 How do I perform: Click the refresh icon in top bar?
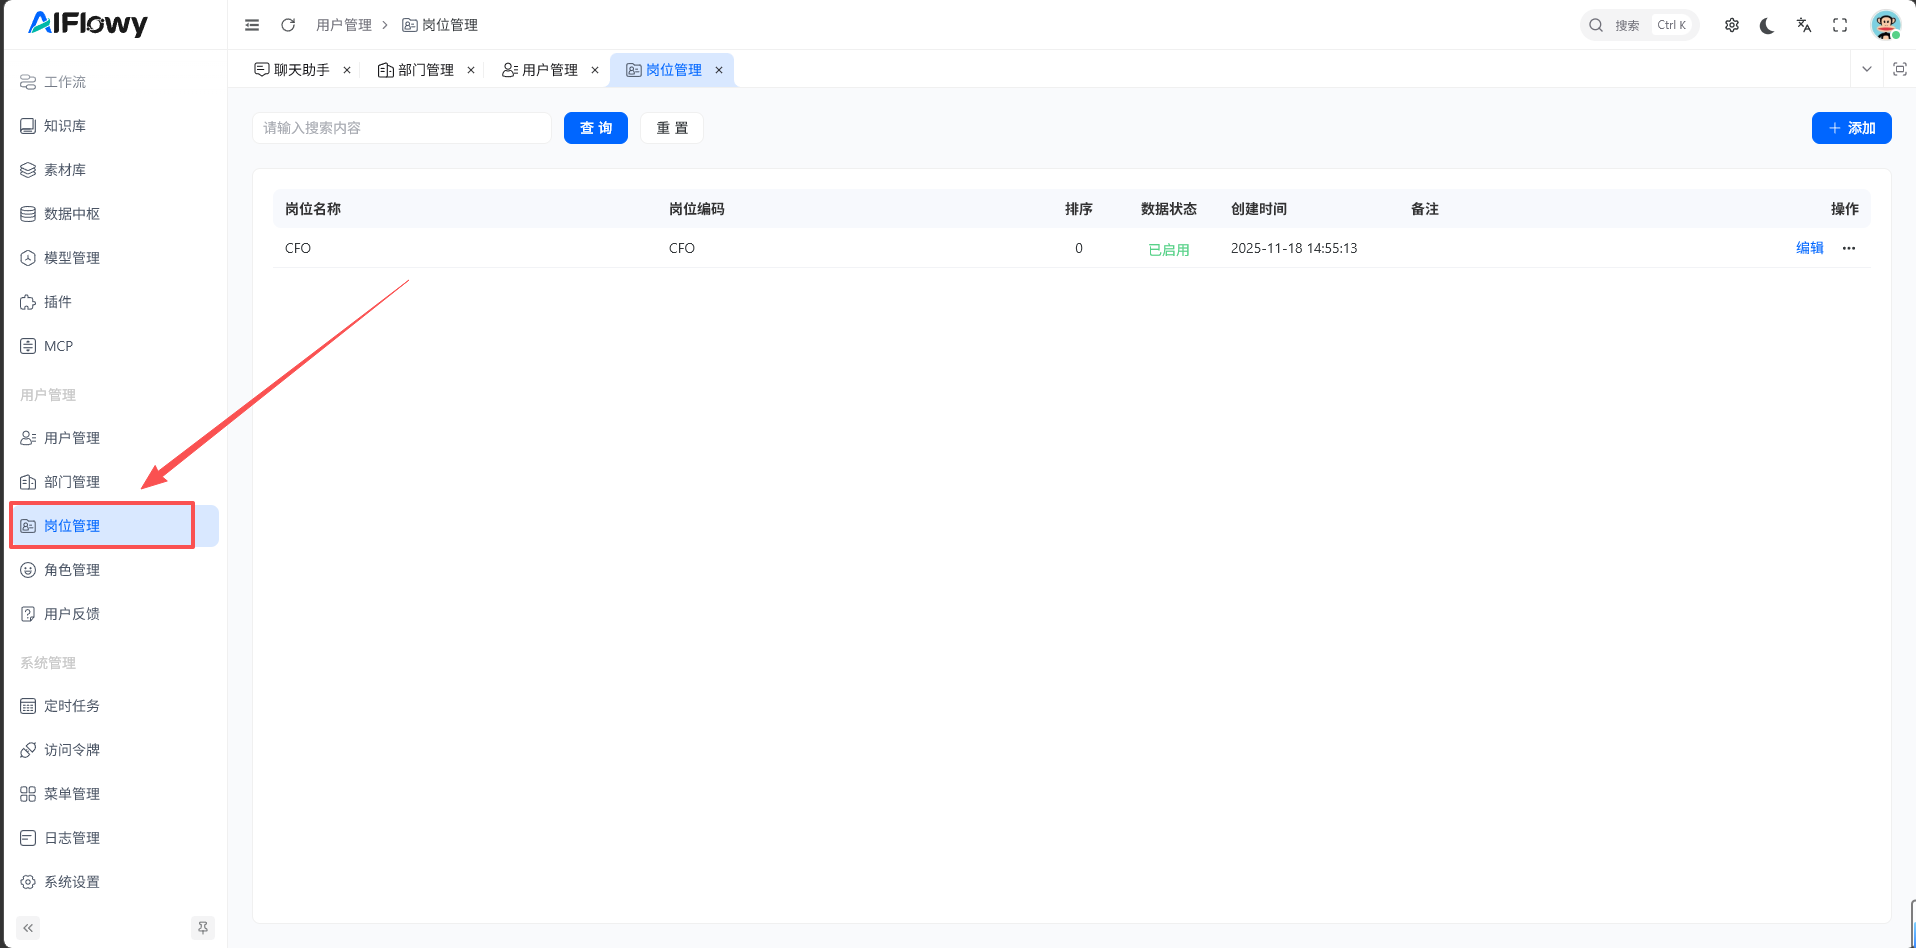pyautogui.click(x=288, y=25)
